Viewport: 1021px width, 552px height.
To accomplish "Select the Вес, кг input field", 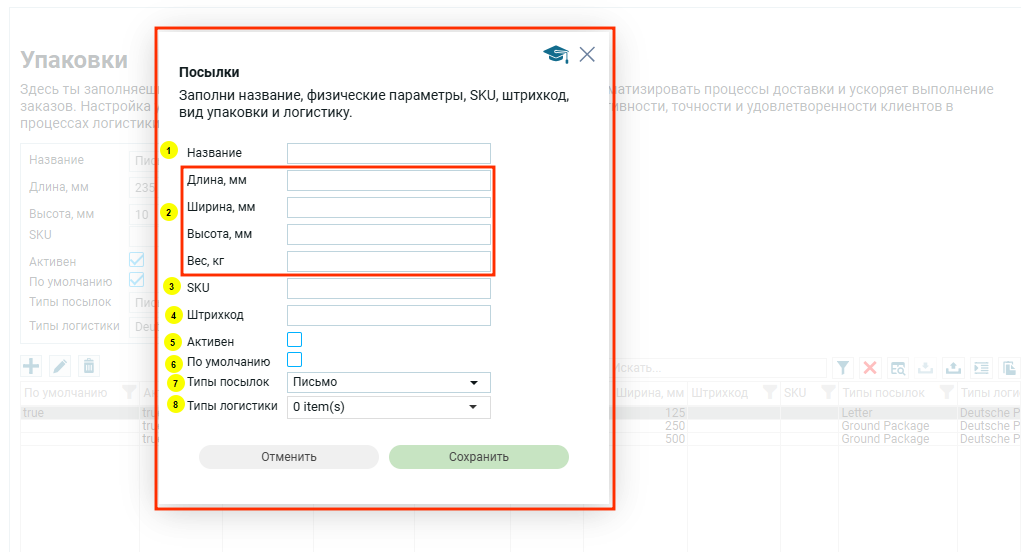I will coord(388,261).
